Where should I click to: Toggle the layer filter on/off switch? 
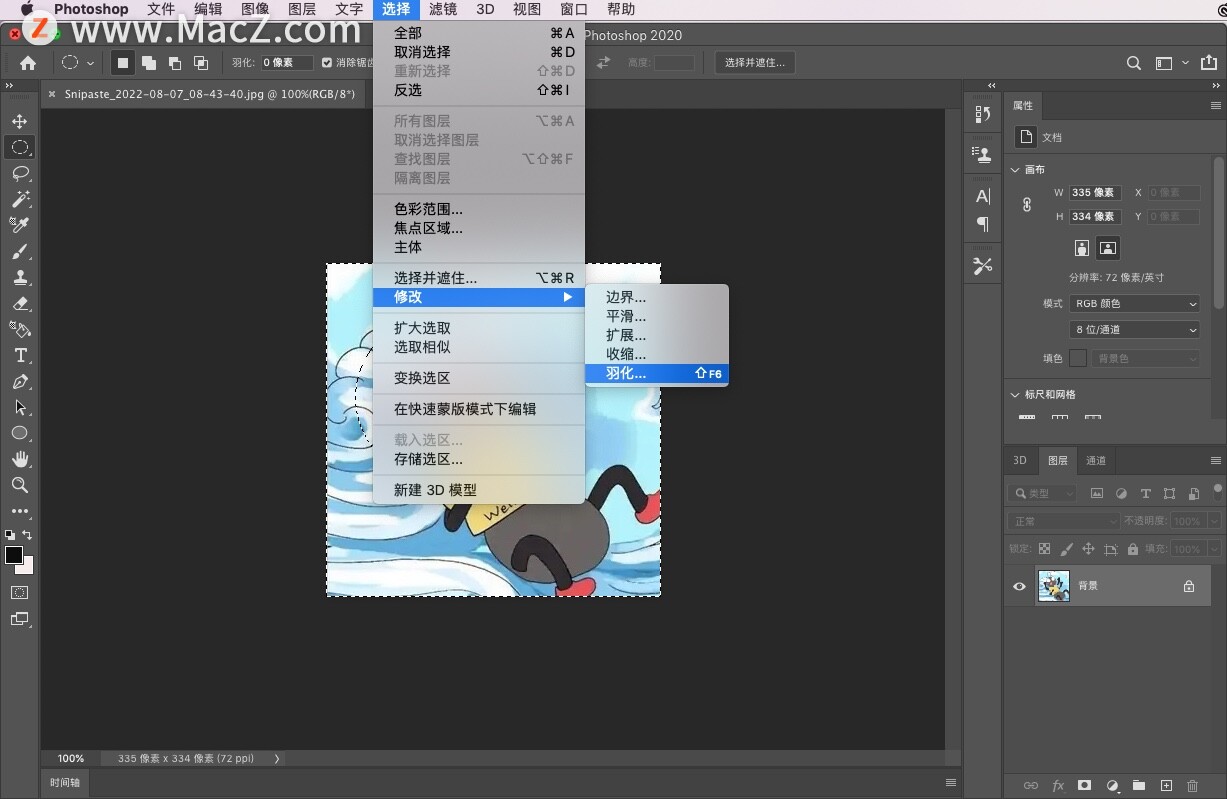tap(1217, 490)
